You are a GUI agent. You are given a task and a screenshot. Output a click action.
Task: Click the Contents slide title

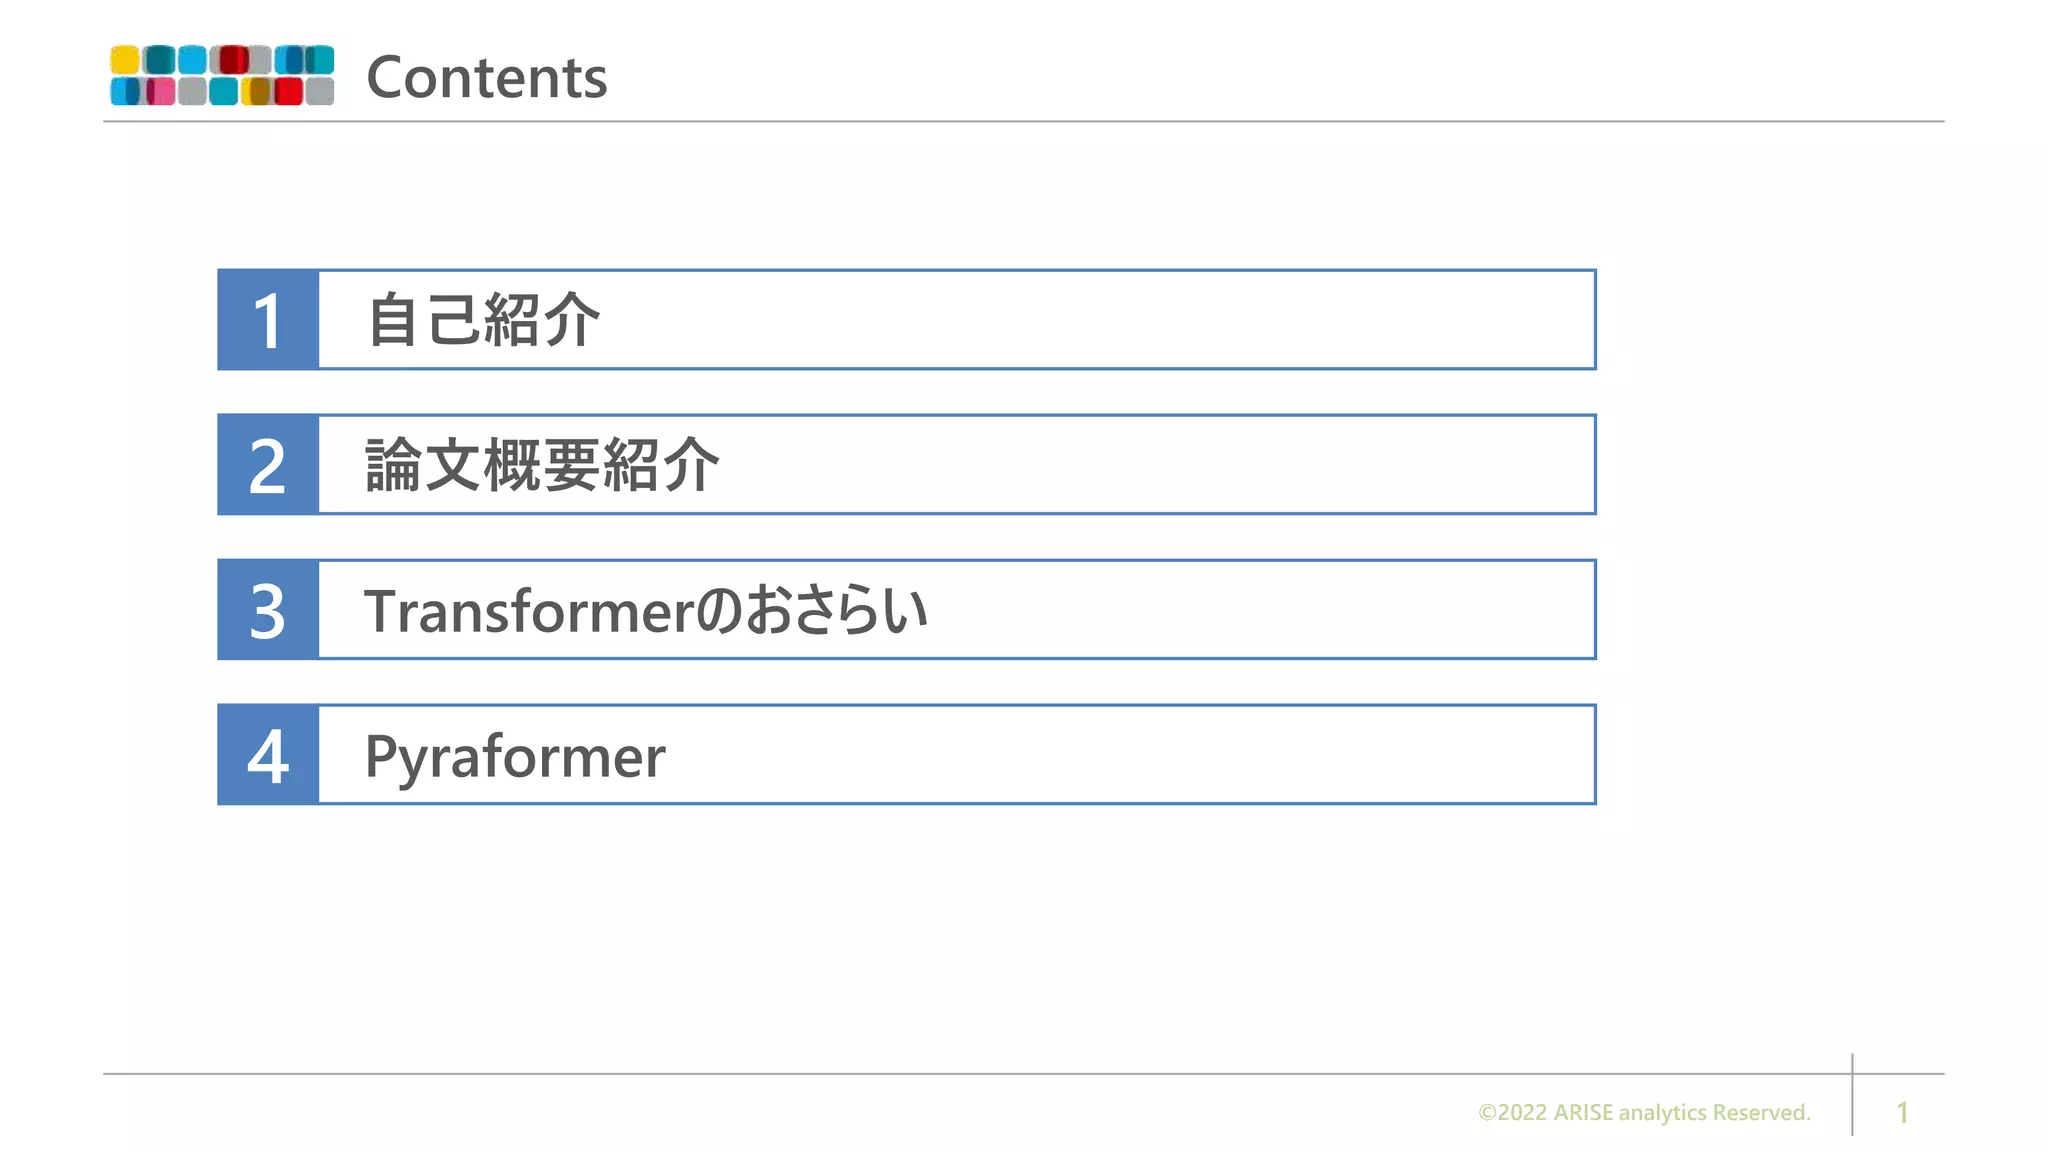point(487,77)
